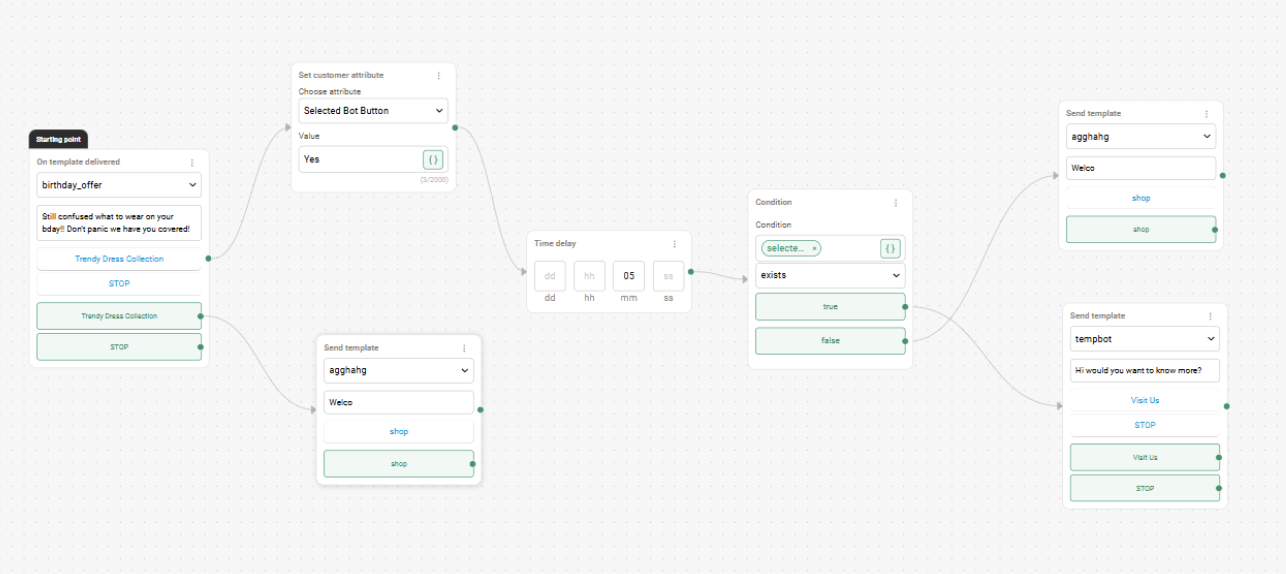The image size is (1286, 574).
Task: Click the Value input containing Yes
Action: coord(360,159)
